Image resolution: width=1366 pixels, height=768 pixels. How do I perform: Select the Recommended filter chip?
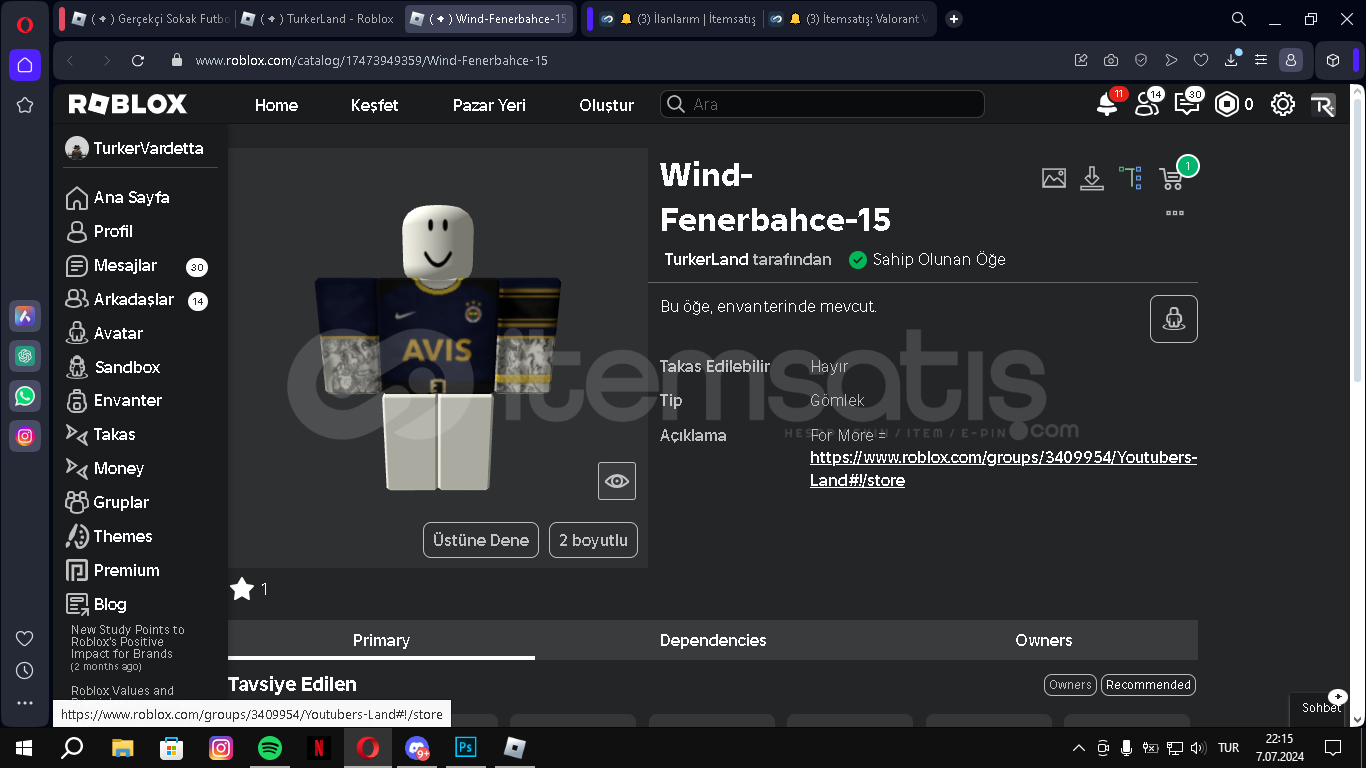1148,685
